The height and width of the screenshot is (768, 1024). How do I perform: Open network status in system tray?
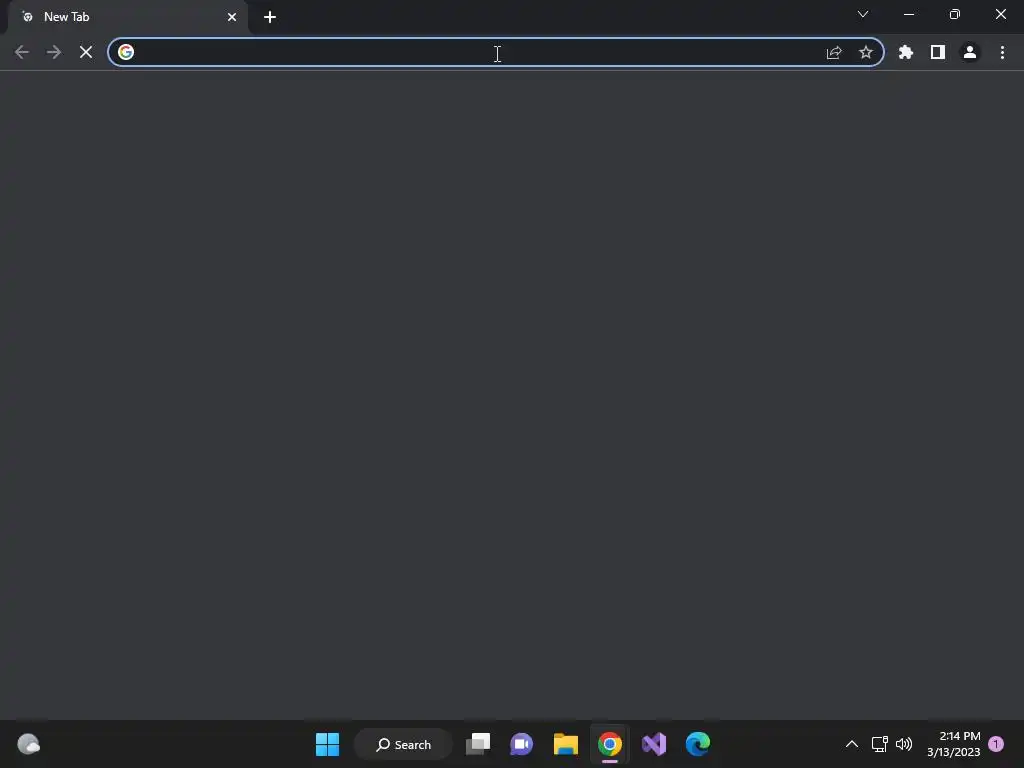pos(880,744)
